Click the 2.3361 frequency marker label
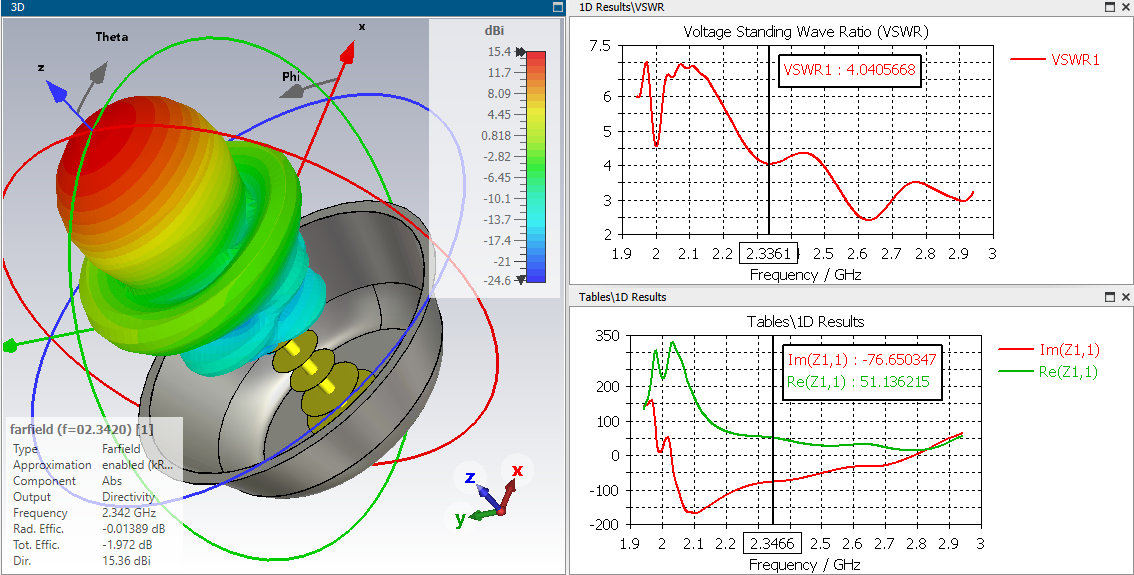This screenshot has height=575, width=1134. point(768,254)
